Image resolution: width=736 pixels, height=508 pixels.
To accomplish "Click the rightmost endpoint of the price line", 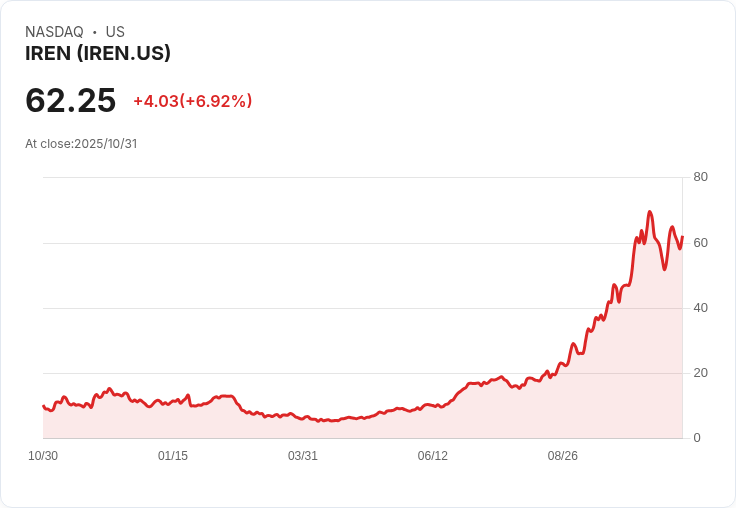I will click(x=682, y=237).
